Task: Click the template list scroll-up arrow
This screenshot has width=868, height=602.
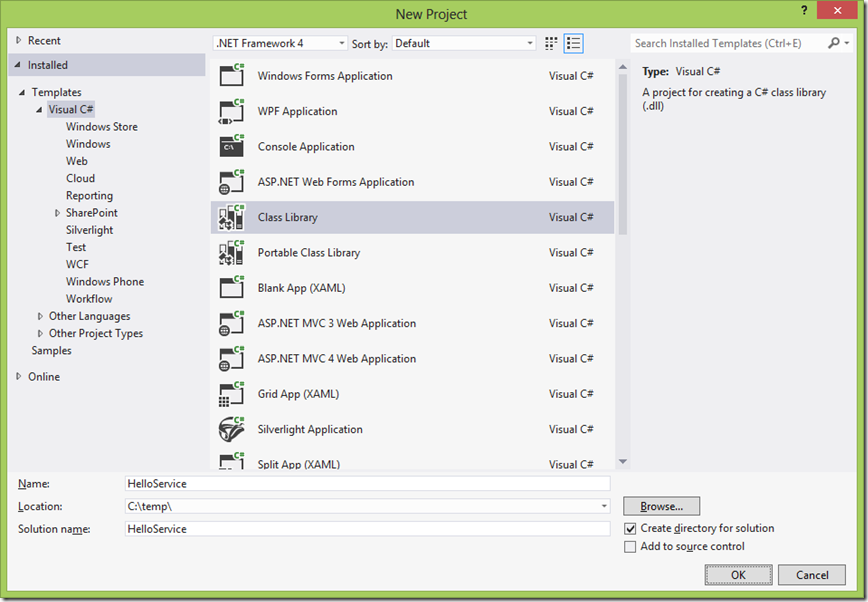Action: coord(623,67)
